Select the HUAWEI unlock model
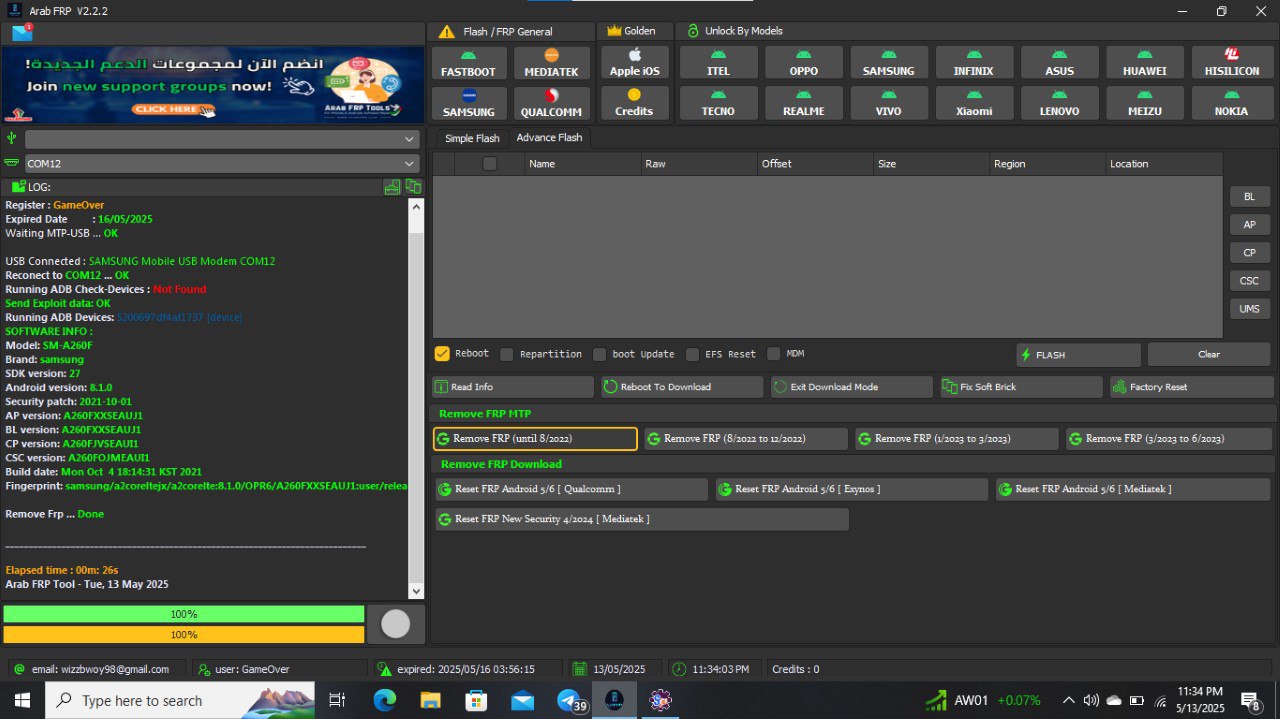 point(1145,62)
